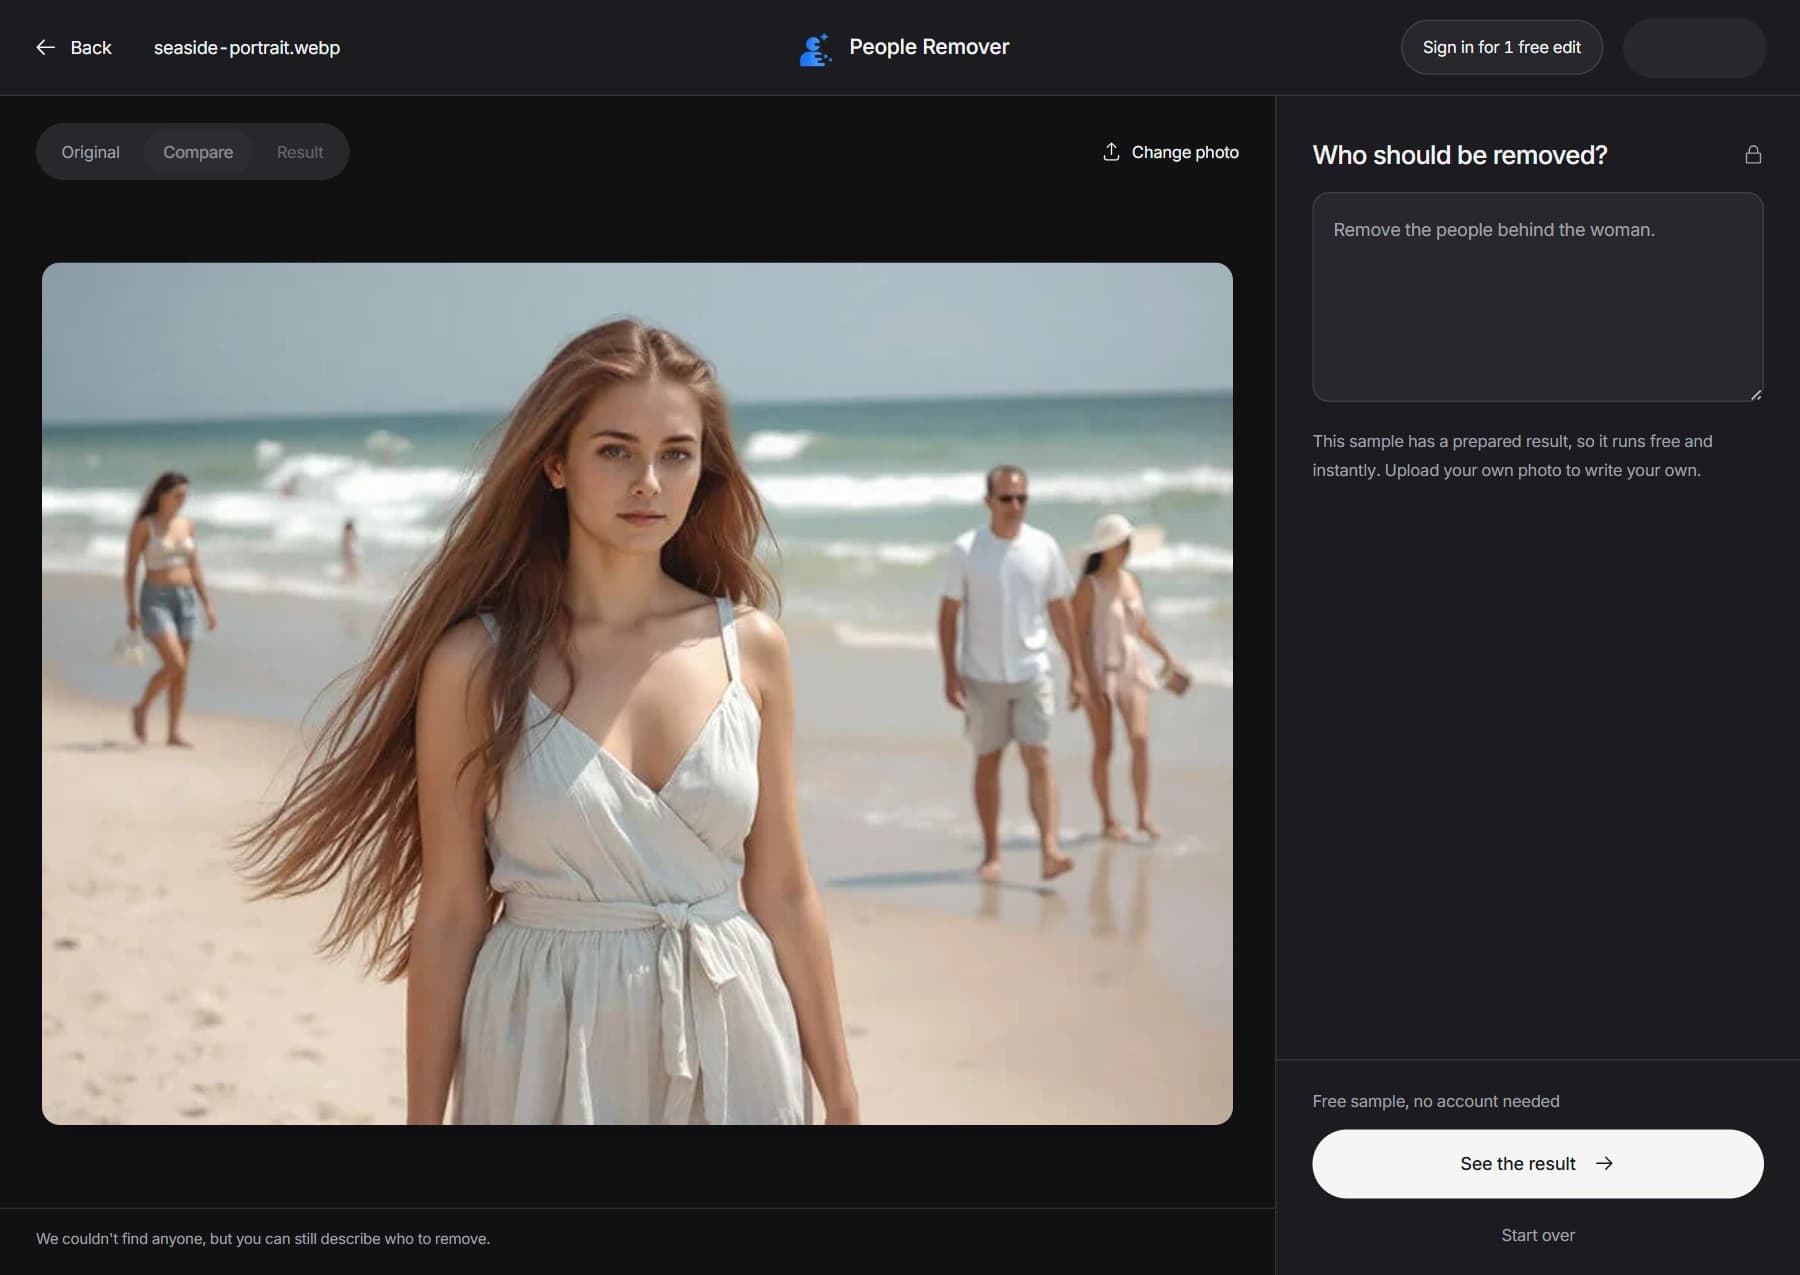Click the Free sample, no account needed text
This screenshot has height=1275, width=1800.
click(1436, 1101)
